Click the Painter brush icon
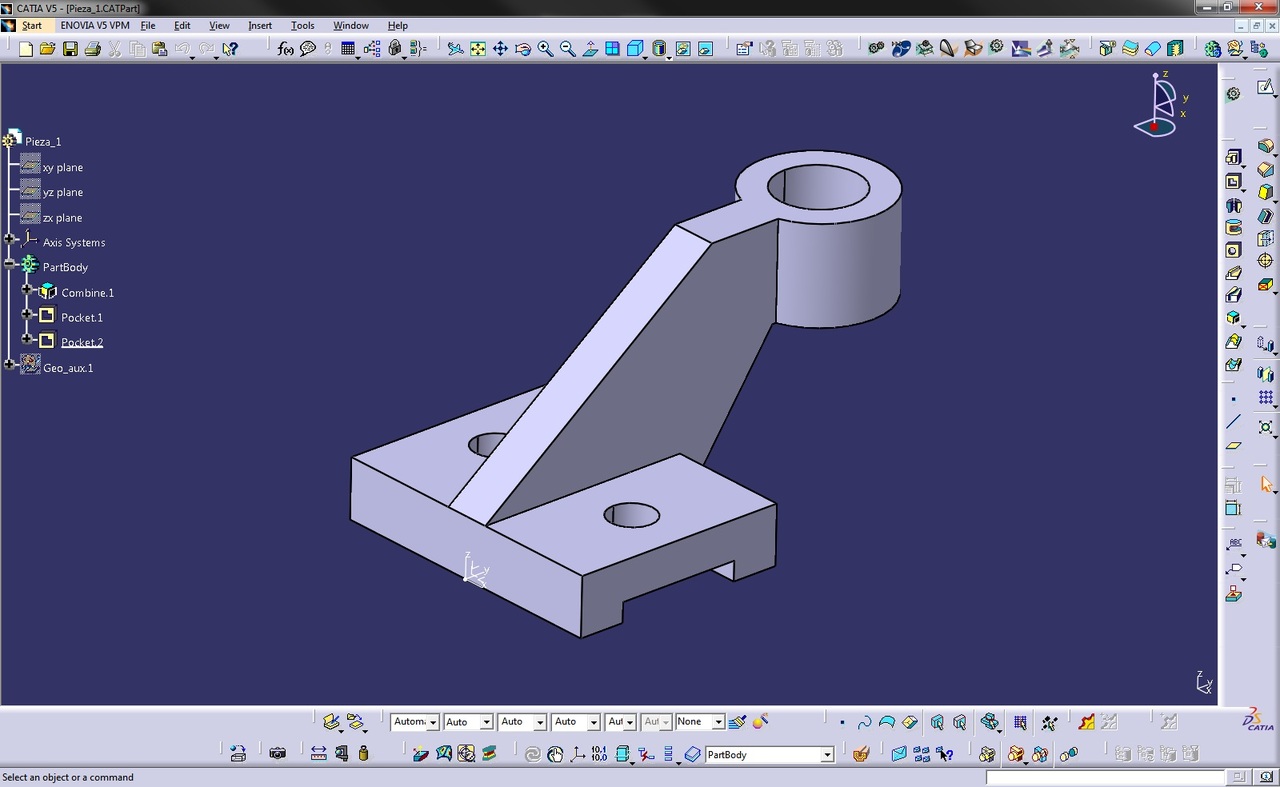Screen dimensions: 1280x787 pos(738,721)
